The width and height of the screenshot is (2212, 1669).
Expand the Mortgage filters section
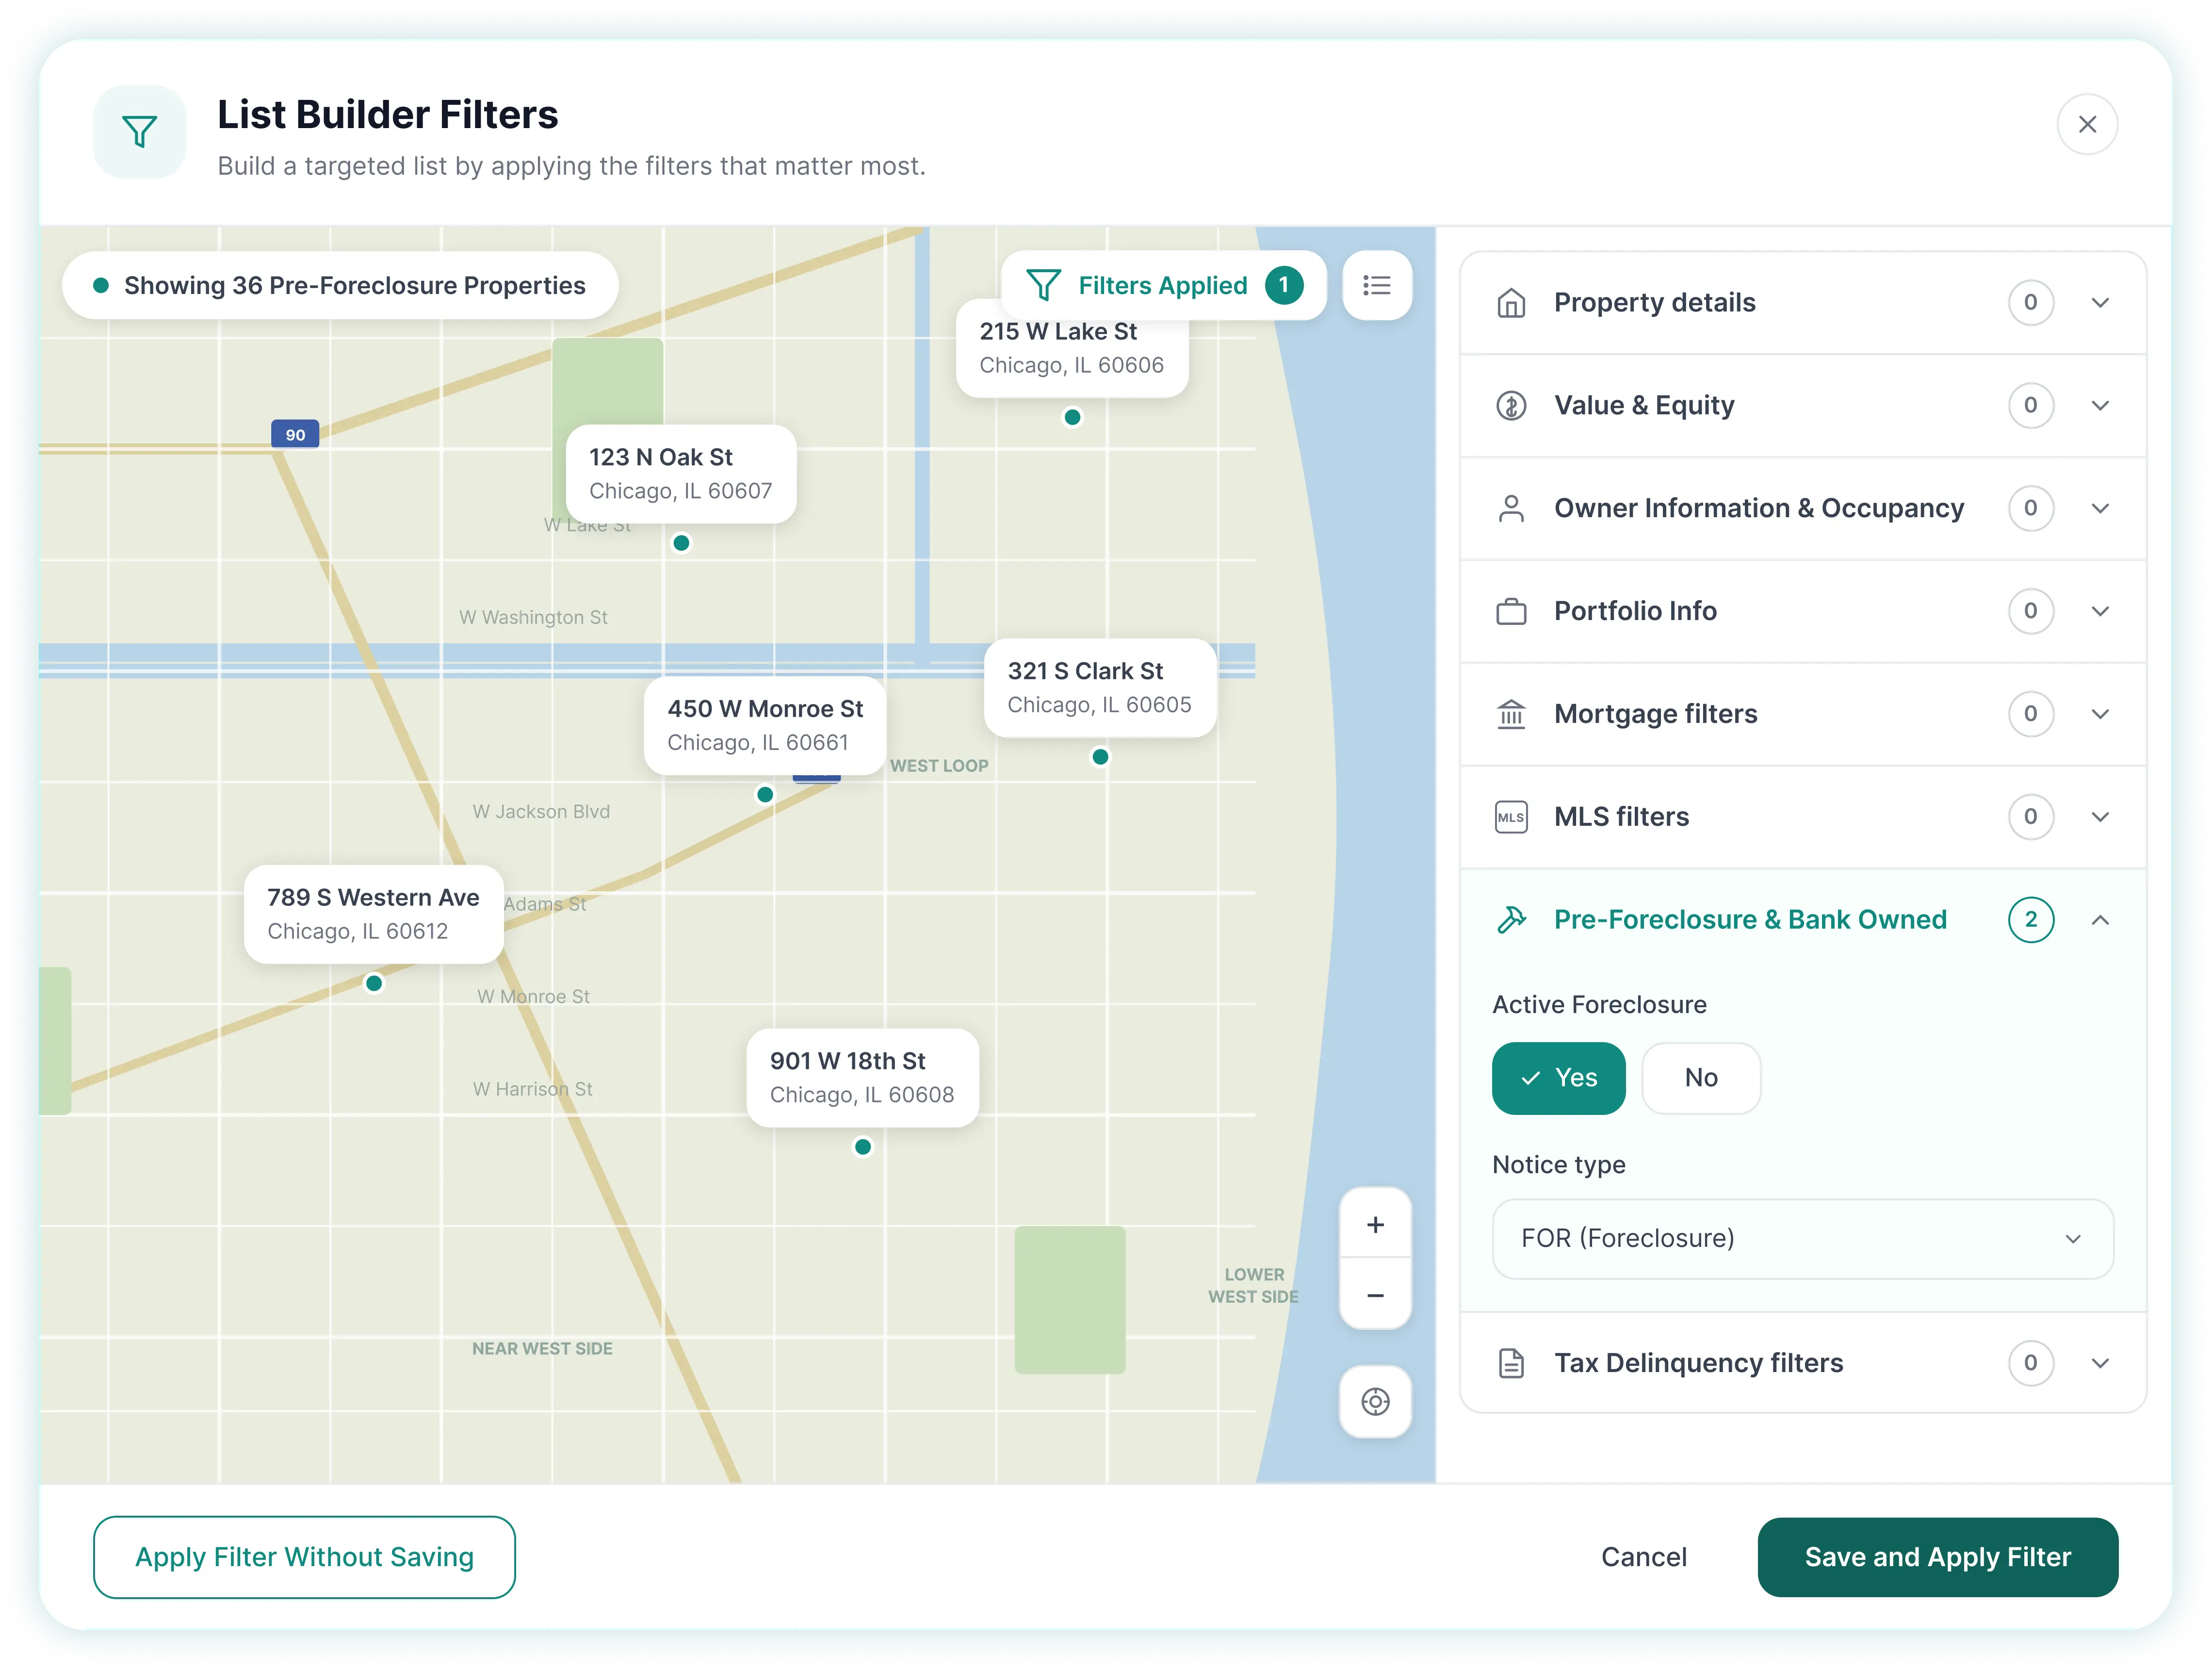[x=1802, y=714]
